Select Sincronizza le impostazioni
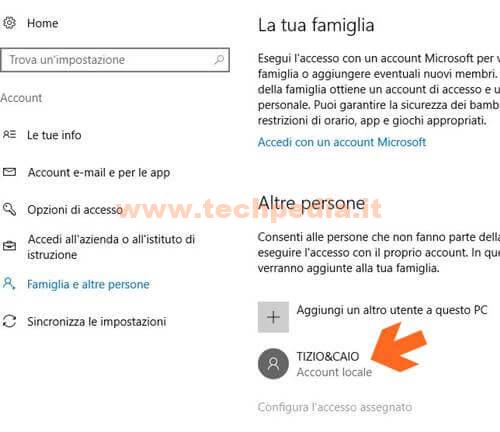Screen dimensions: 500x432 coord(97,322)
